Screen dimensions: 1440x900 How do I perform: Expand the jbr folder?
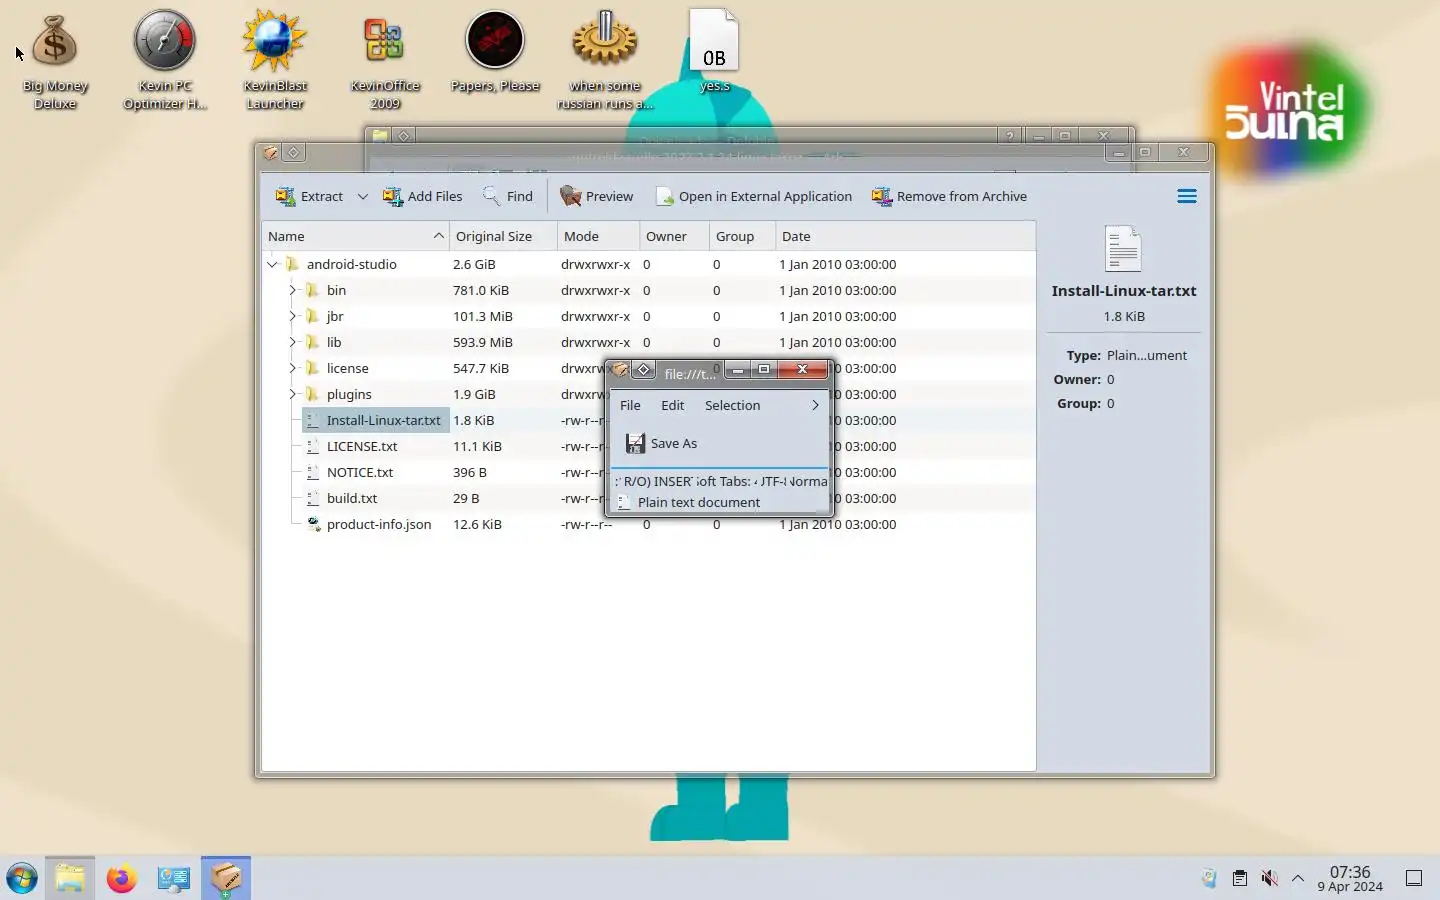point(292,316)
